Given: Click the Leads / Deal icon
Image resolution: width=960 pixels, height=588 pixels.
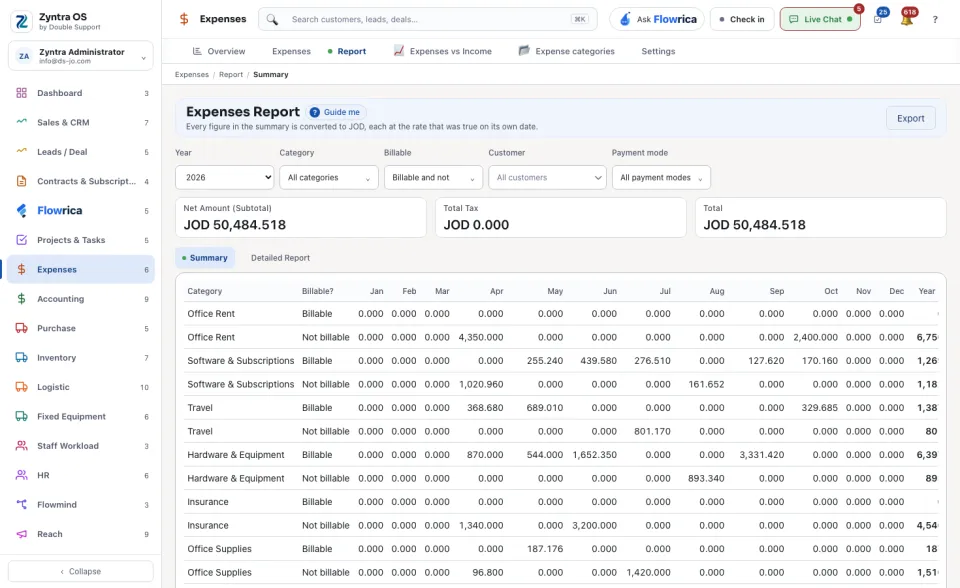Looking at the screenshot, I should pyautogui.click(x=21, y=151).
